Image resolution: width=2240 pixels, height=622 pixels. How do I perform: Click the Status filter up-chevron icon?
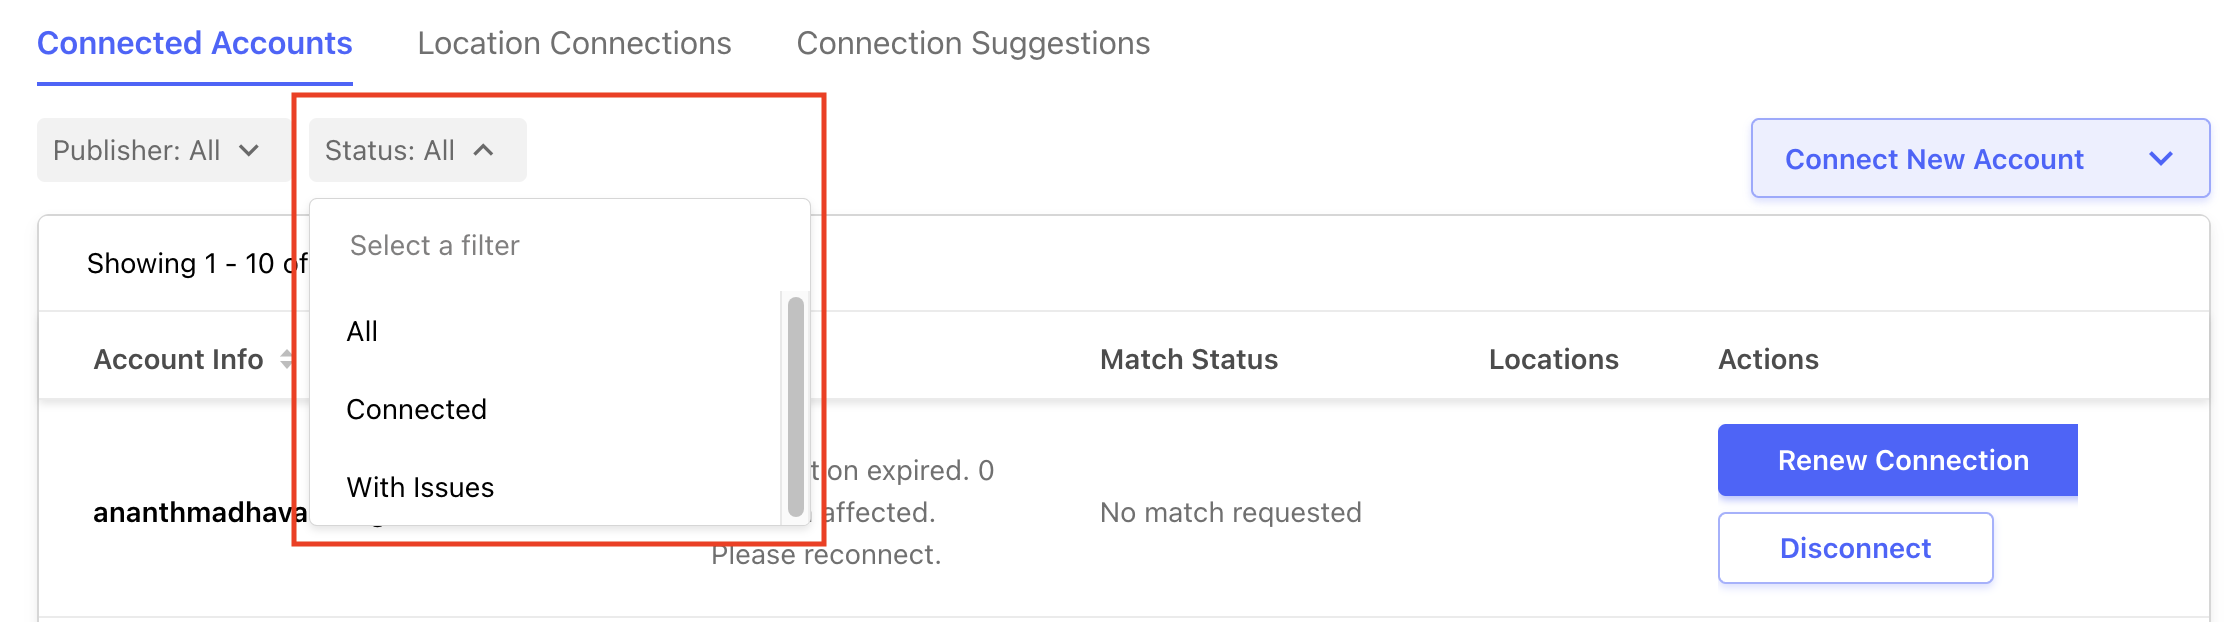click(x=483, y=150)
